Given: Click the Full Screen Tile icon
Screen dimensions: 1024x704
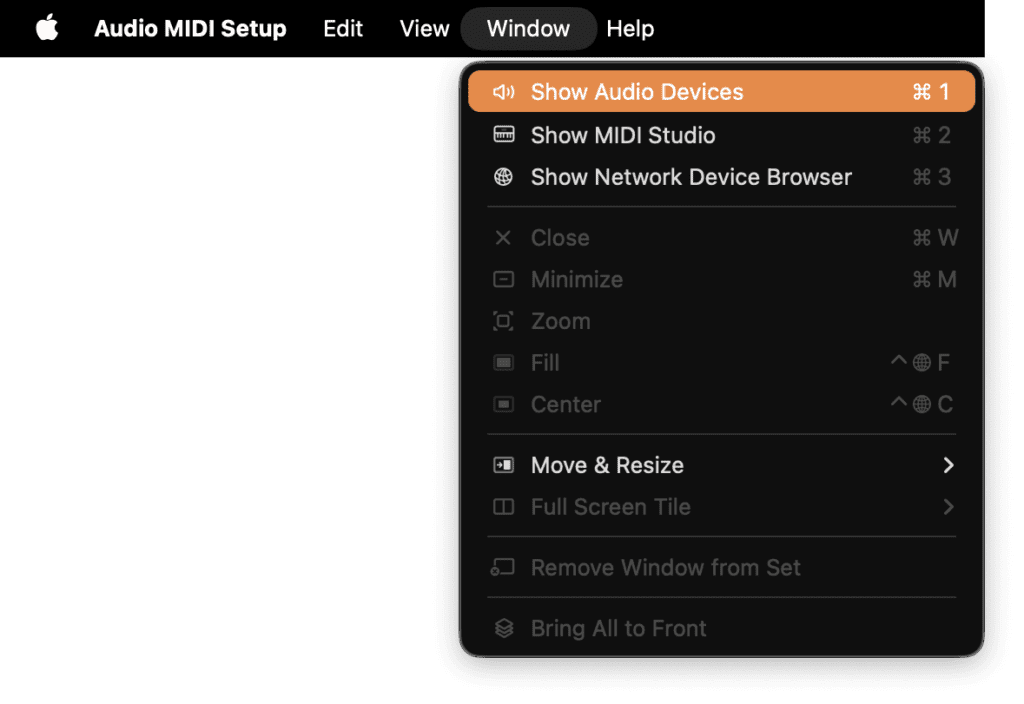Looking at the screenshot, I should tap(504, 507).
